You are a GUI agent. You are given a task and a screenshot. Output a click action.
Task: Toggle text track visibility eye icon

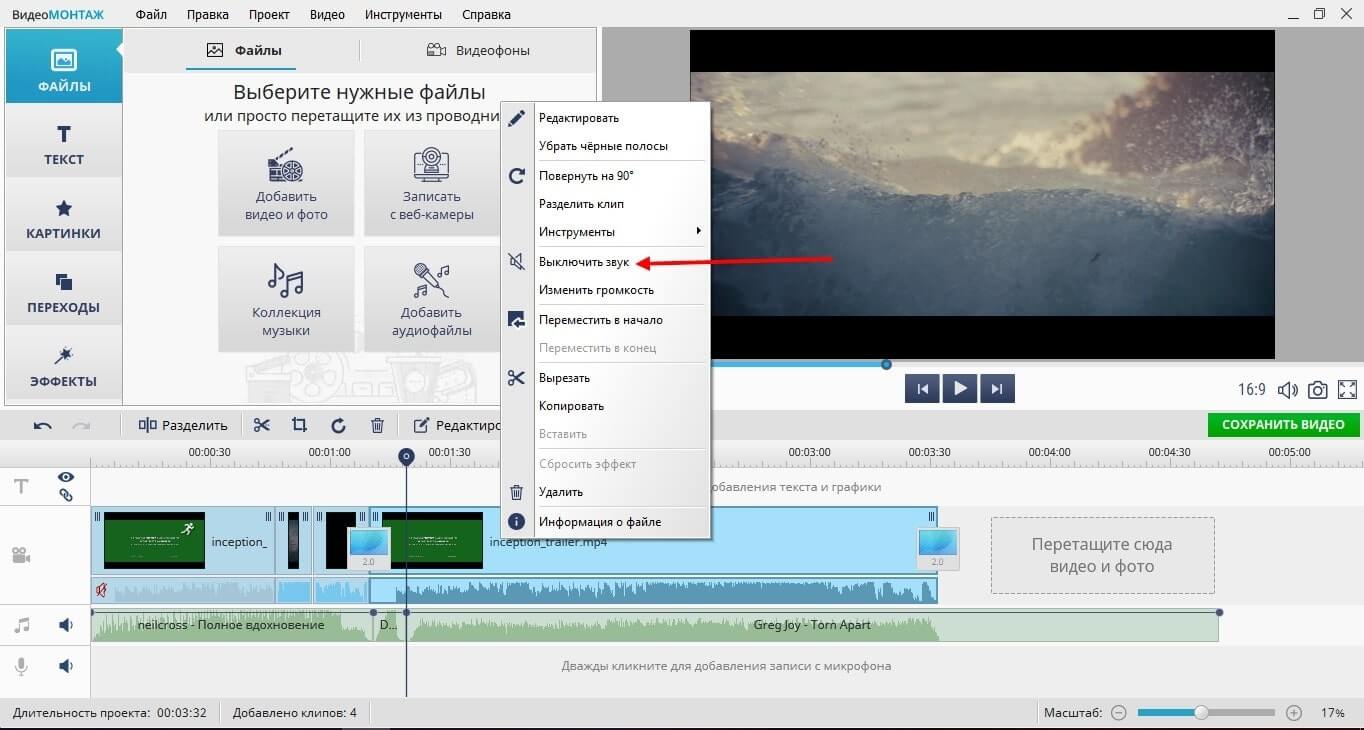tap(66, 477)
